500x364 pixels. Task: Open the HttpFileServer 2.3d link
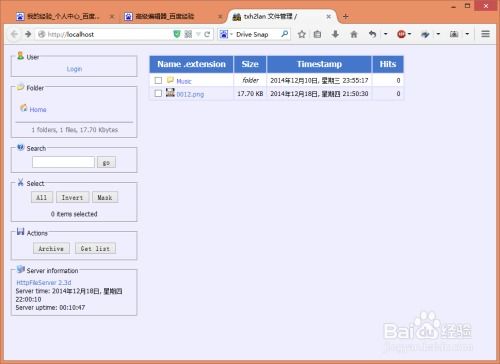[x=44, y=283]
